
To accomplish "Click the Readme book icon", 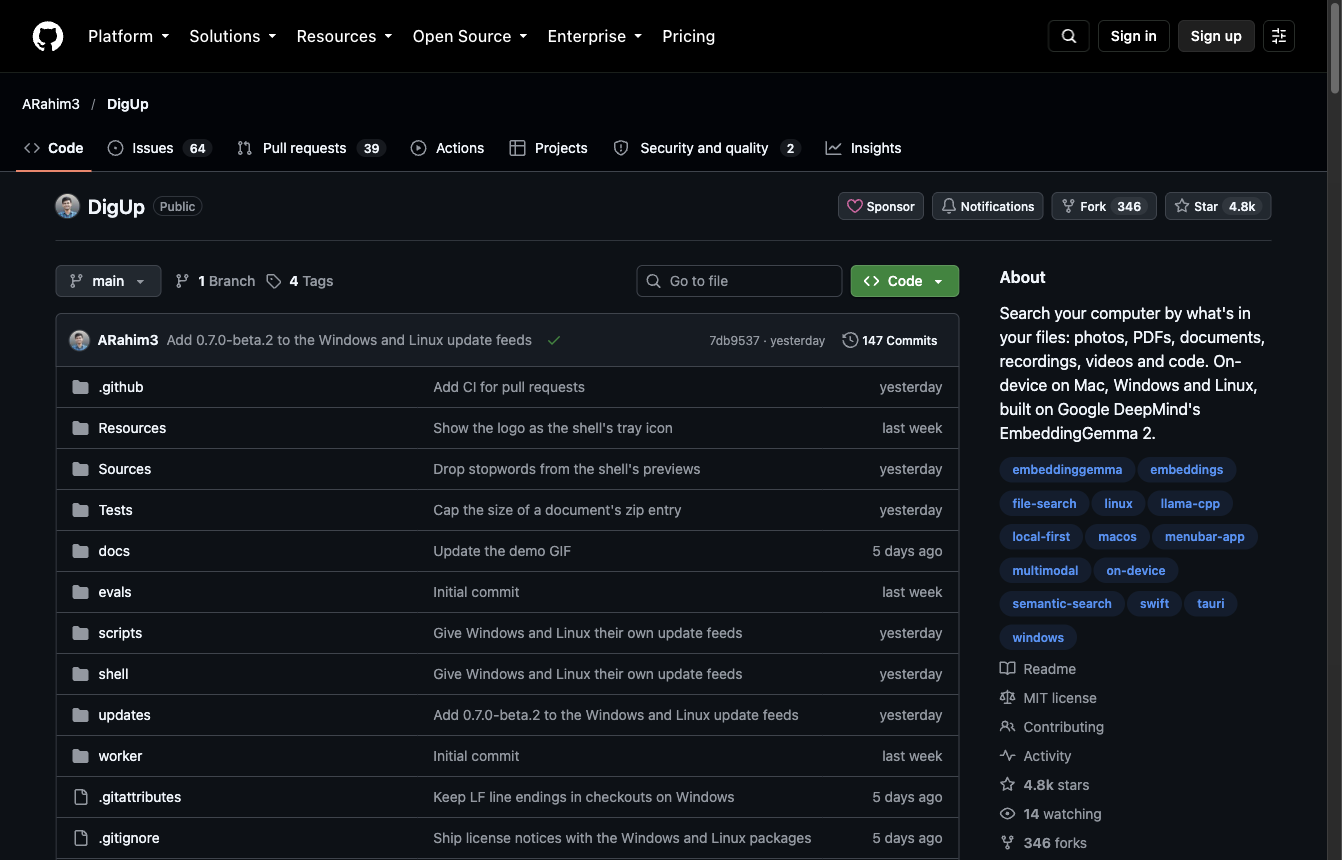I will point(1007,669).
